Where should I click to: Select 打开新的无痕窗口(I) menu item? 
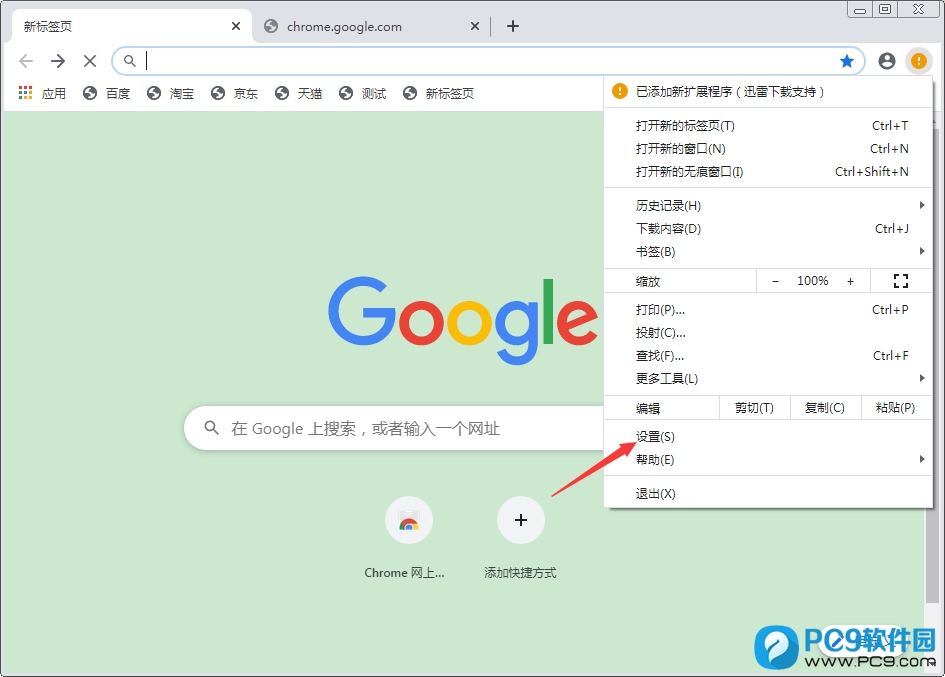click(768, 171)
